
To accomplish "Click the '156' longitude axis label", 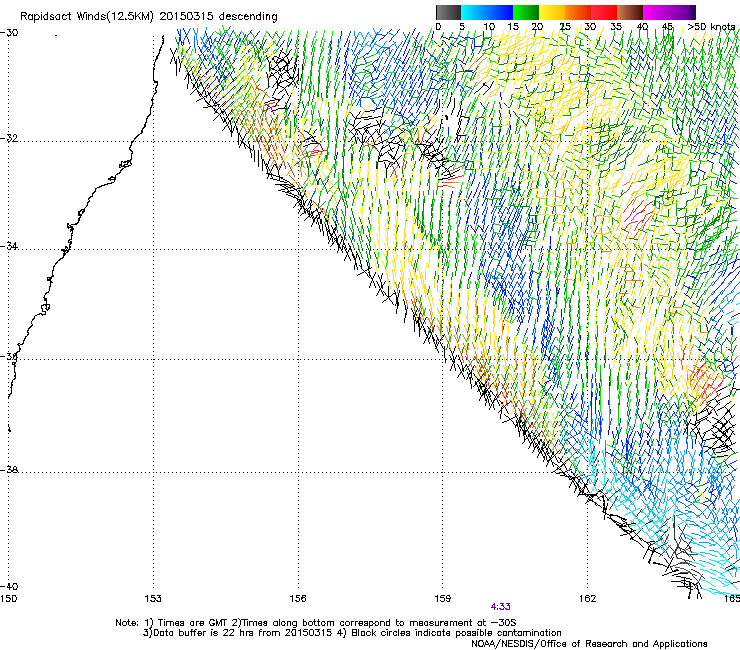I will tap(298, 599).
